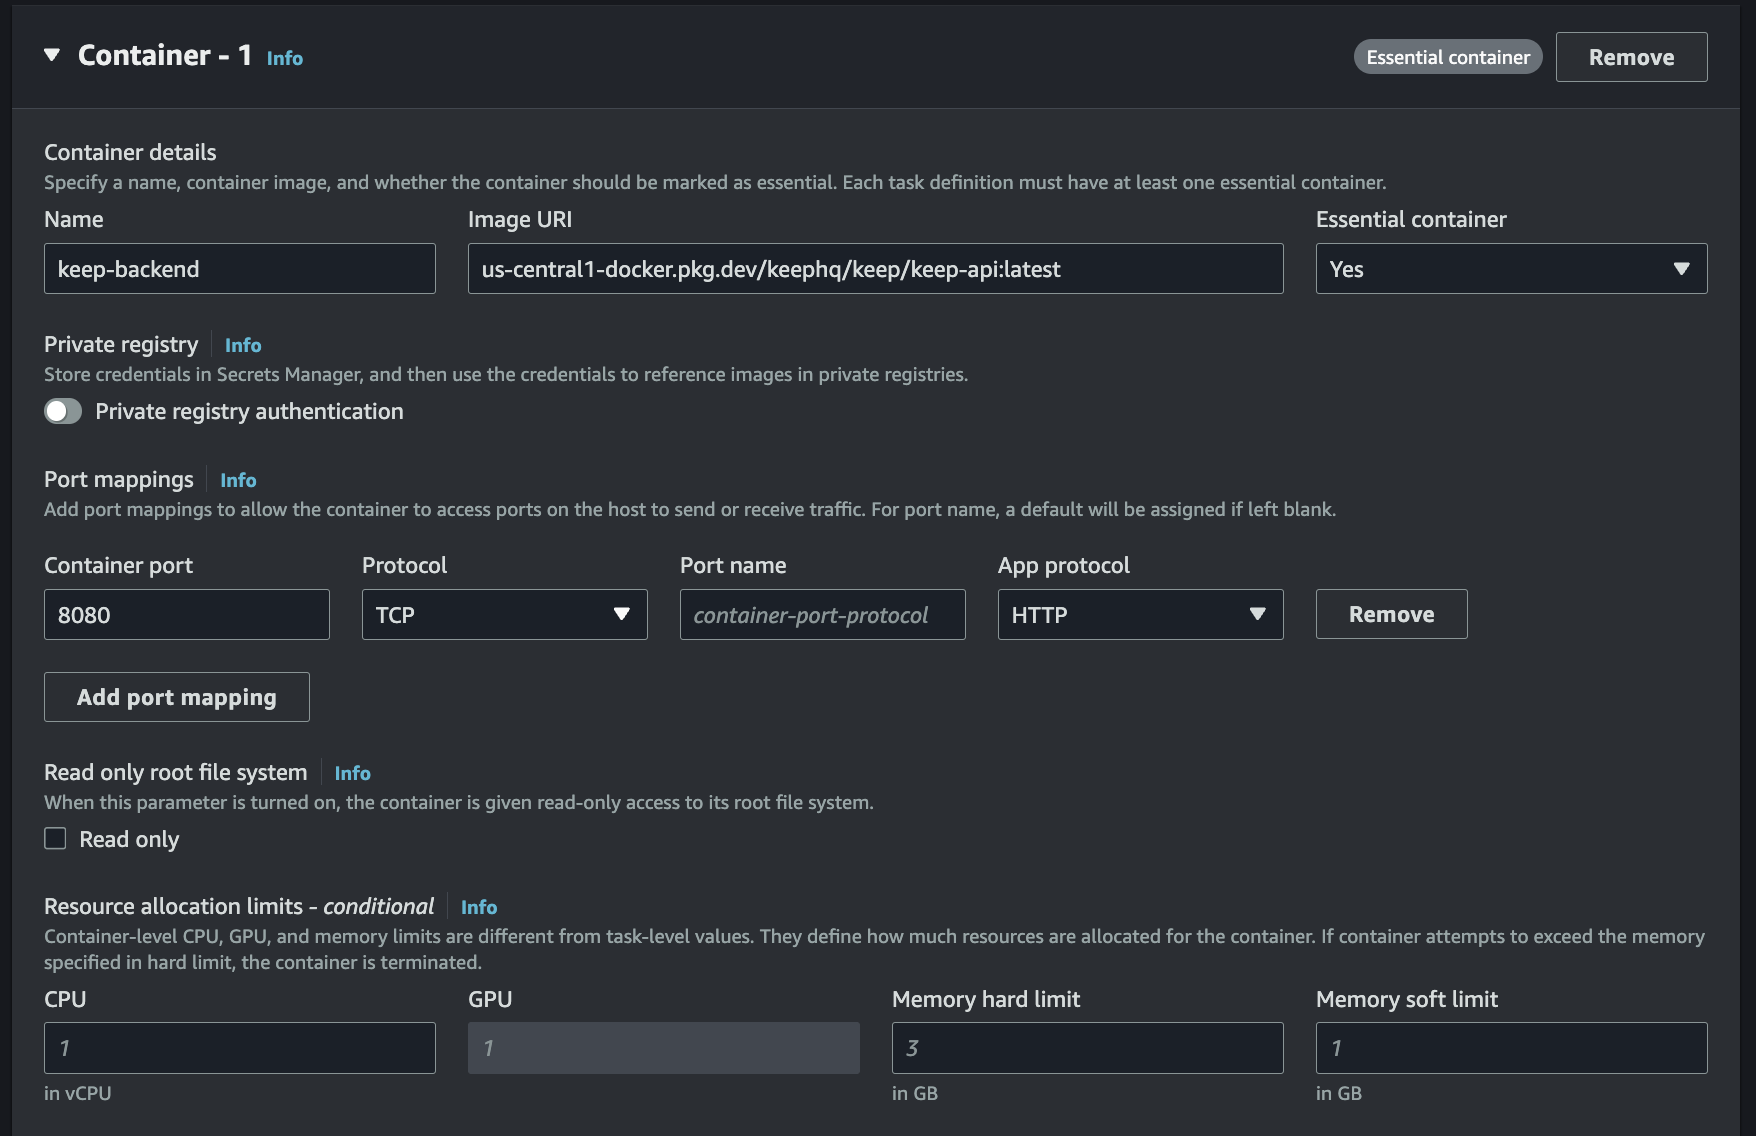
Task: Remove the 8080 port mapping
Action: [1391, 614]
